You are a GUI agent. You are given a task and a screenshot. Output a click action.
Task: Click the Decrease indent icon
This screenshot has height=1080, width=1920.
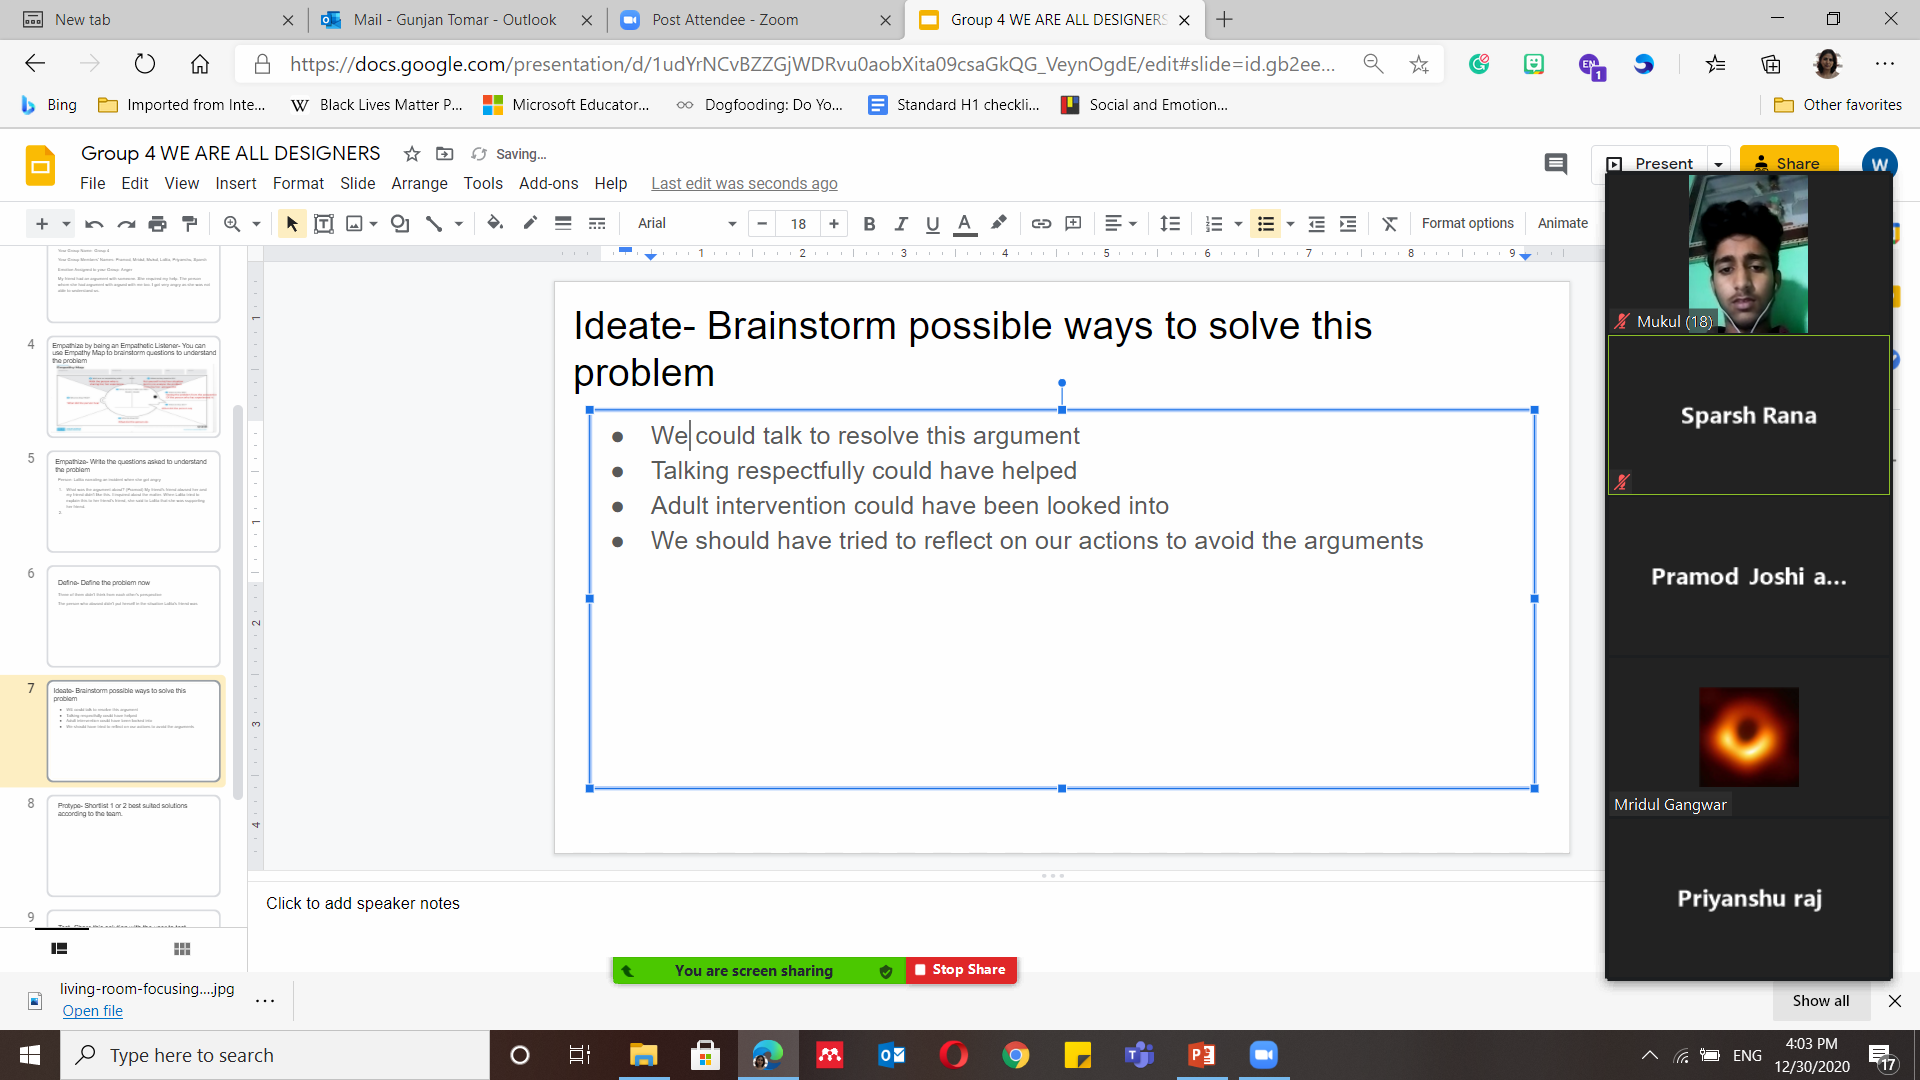pyautogui.click(x=1317, y=224)
